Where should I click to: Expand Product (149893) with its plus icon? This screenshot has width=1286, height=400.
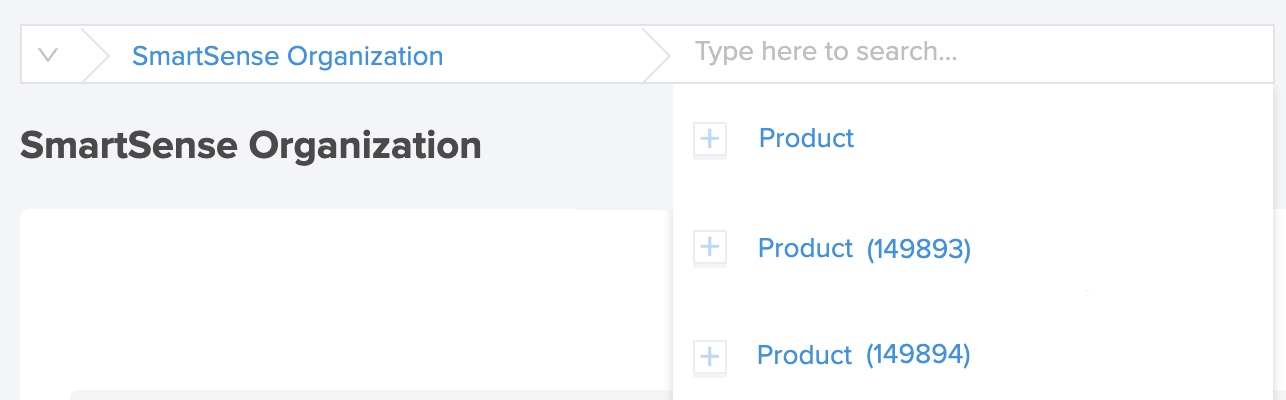tap(709, 248)
